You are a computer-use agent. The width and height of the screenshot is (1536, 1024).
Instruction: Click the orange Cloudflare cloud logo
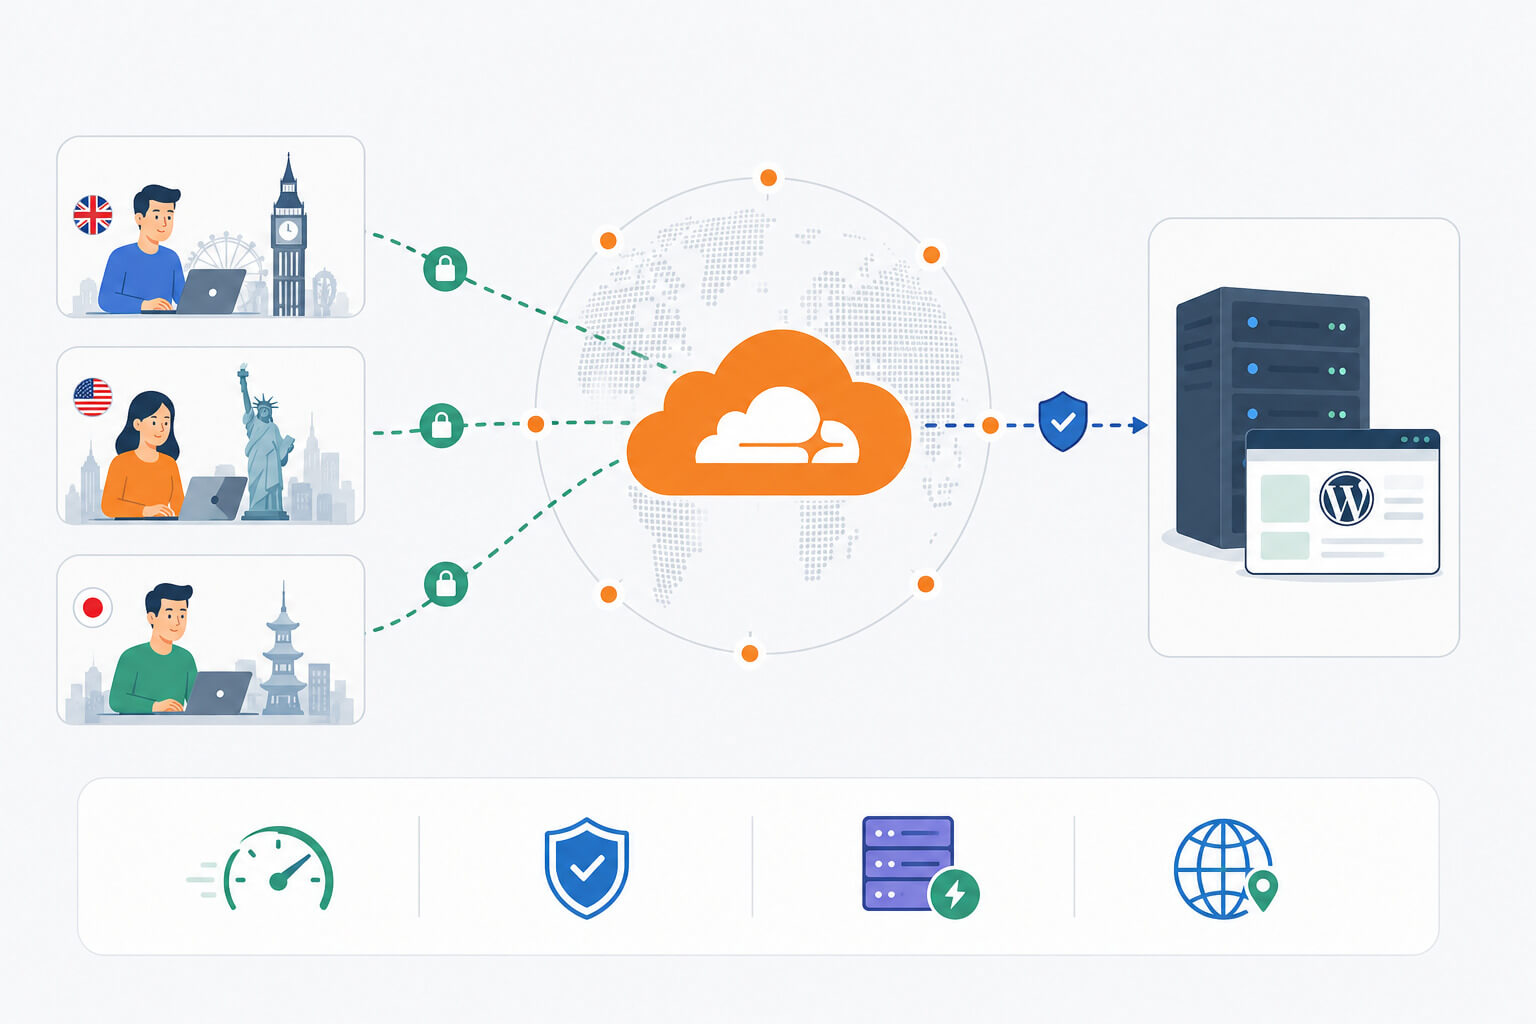pos(768,414)
